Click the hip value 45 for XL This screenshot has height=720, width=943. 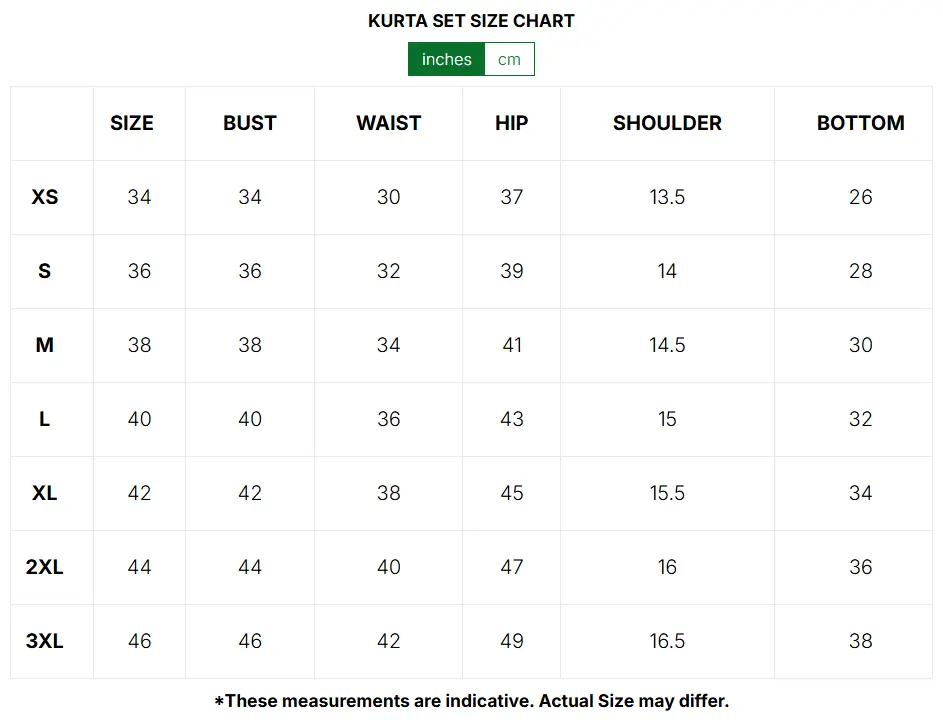511,493
